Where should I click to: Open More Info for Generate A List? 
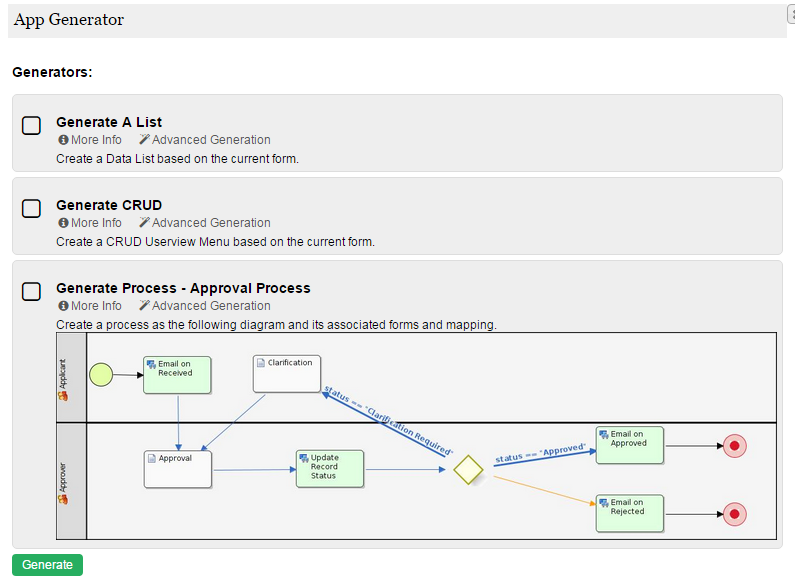point(90,140)
